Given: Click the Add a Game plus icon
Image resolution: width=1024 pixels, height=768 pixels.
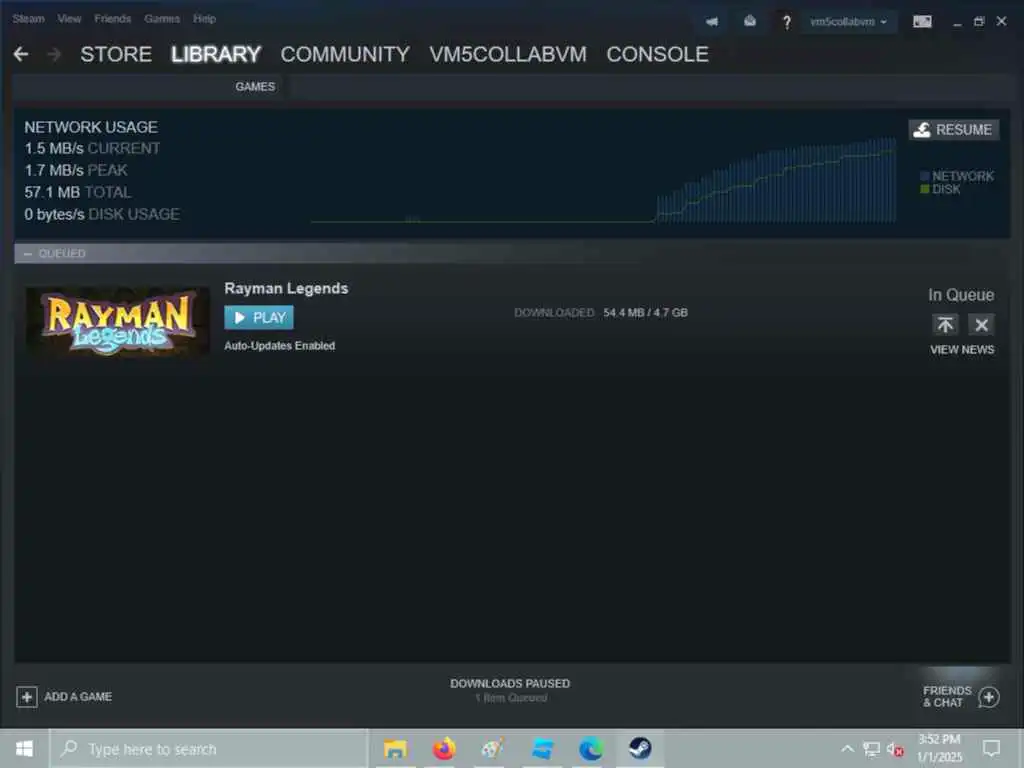Looking at the screenshot, I should [x=27, y=697].
